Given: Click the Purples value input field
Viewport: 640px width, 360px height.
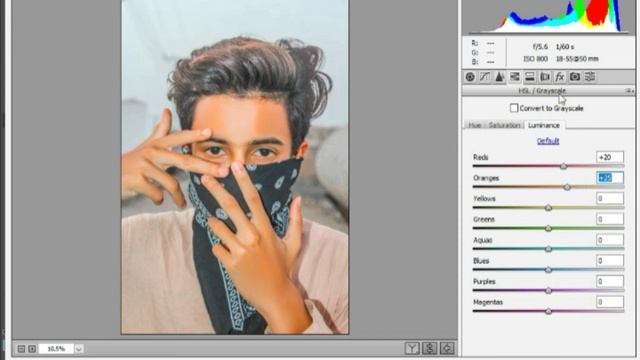Looking at the screenshot, I should tap(610, 281).
